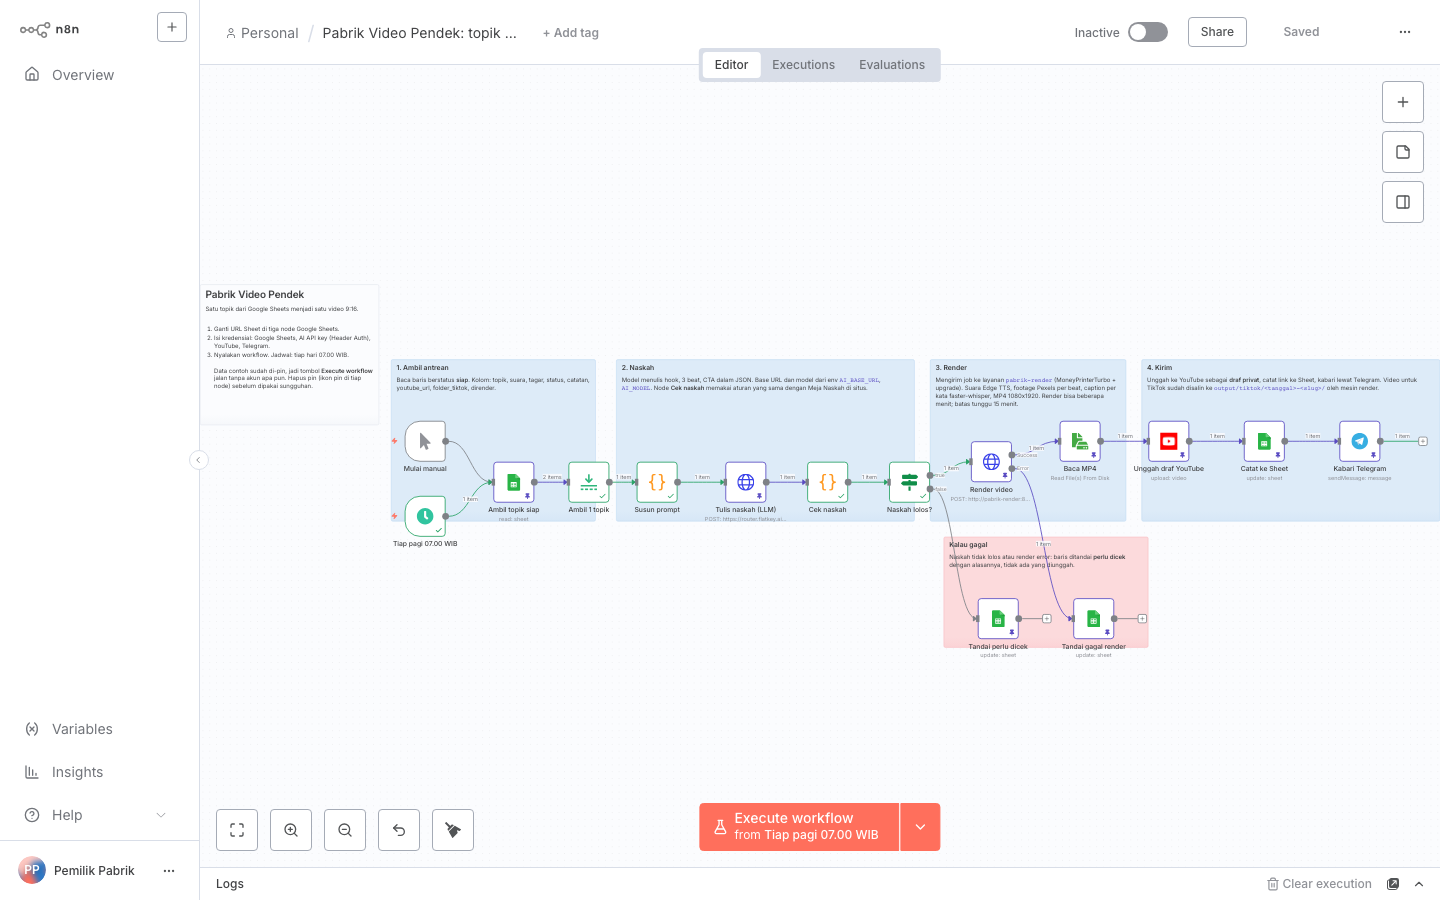Open the Catat ke Sheet node

click(1264, 441)
